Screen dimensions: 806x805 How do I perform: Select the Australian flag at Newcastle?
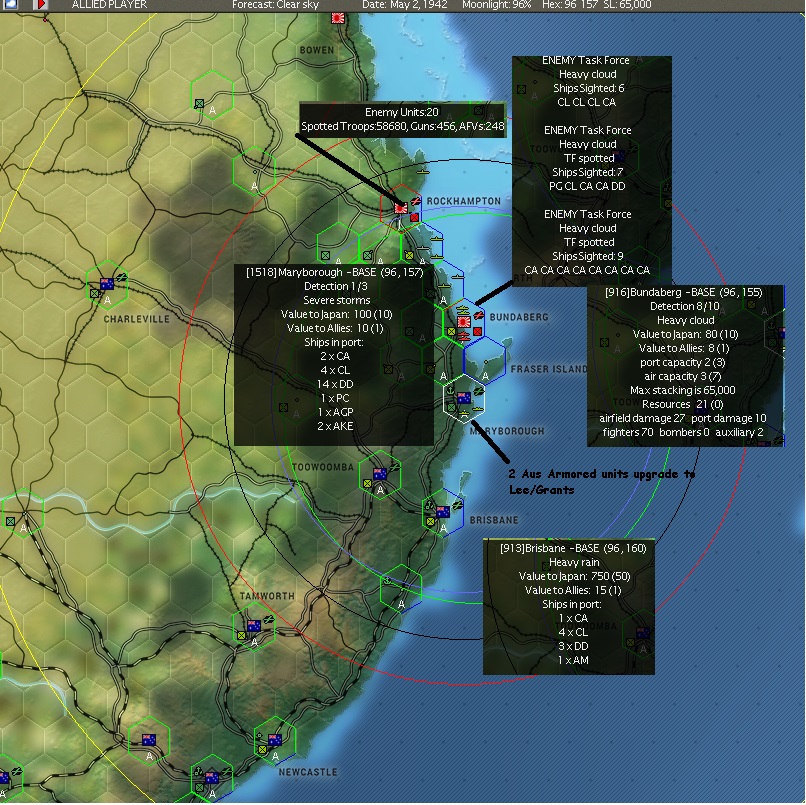click(x=275, y=740)
